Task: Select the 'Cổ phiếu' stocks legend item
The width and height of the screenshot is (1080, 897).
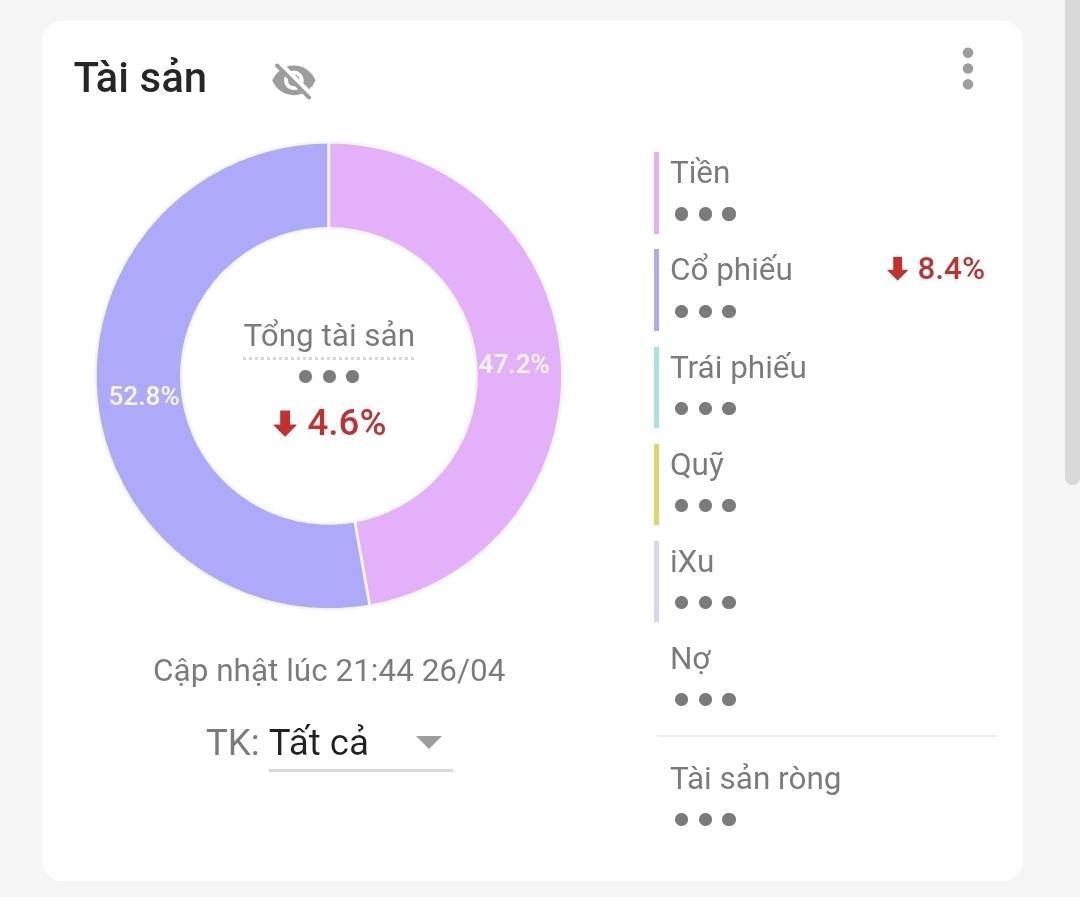Action: coord(731,270)
